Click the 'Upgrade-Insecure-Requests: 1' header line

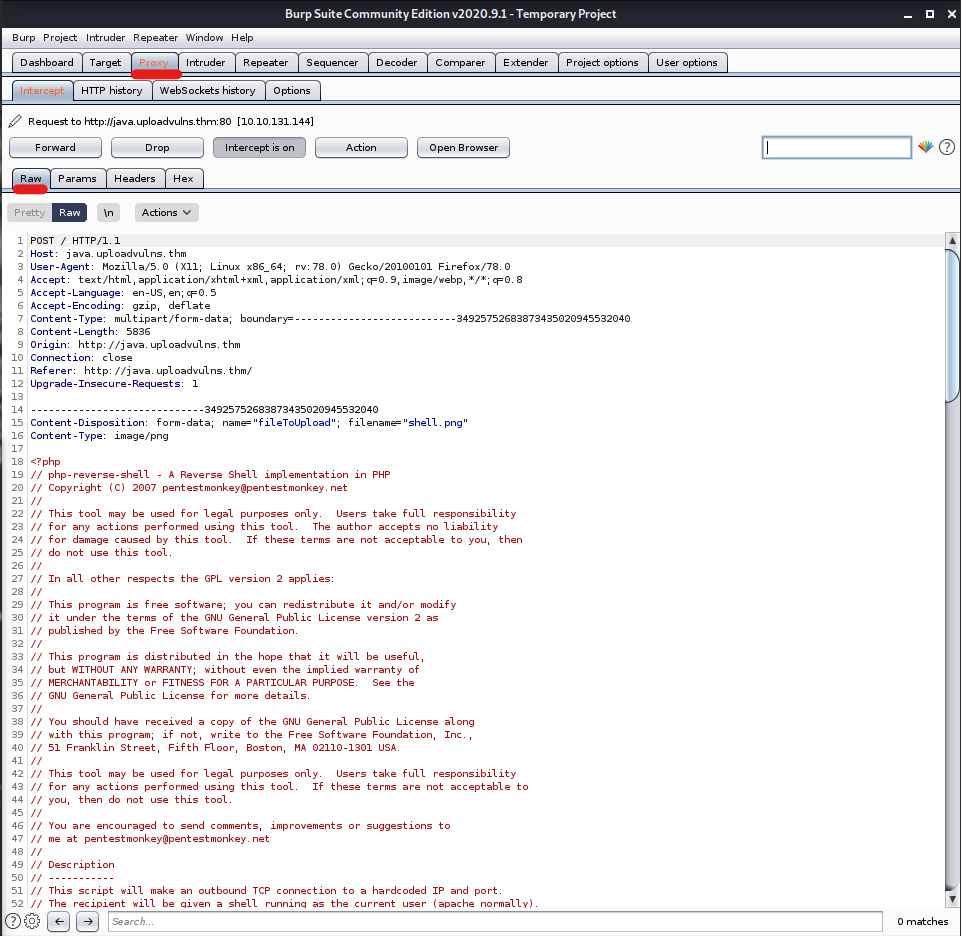coord(114,384)
